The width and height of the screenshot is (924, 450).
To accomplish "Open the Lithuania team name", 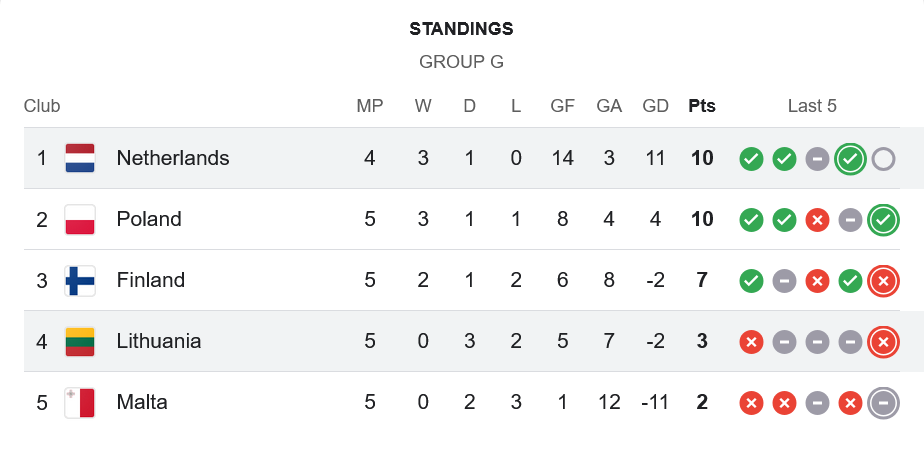I will [x=159, y=341].
